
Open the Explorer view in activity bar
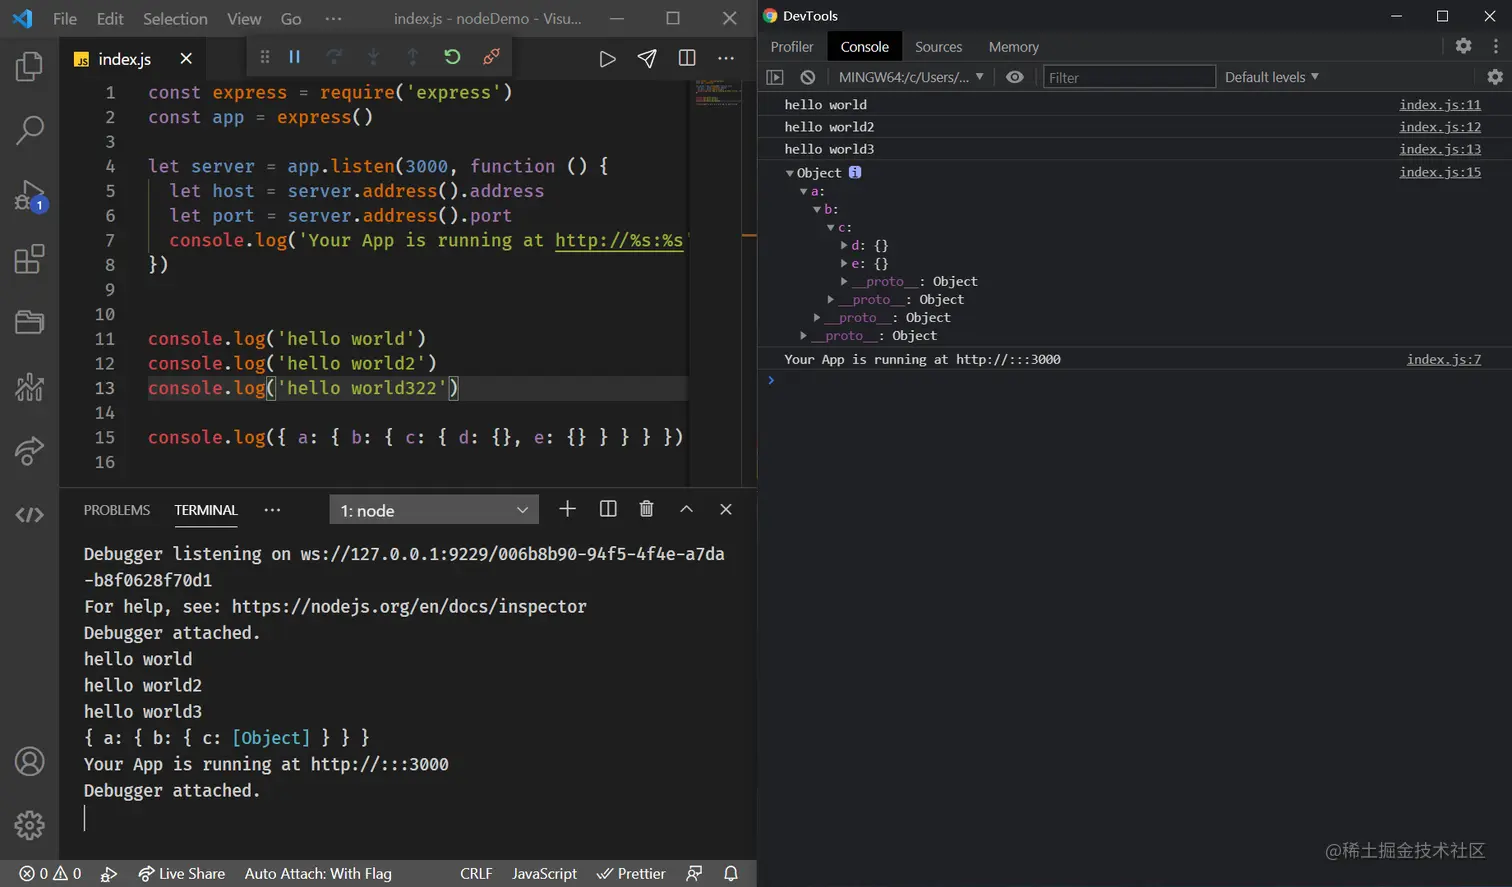30,66
